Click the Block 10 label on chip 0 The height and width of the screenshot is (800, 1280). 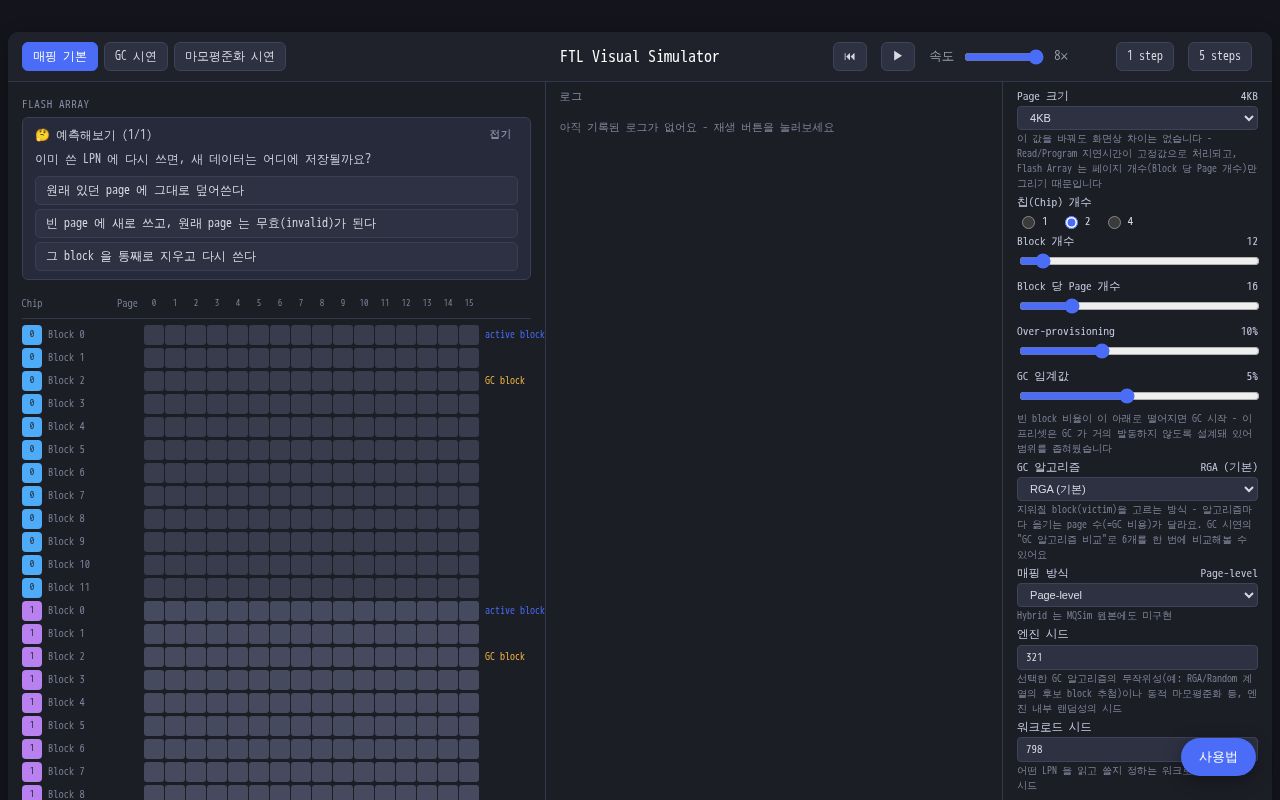pyautogui.click(x=69, y=564)
